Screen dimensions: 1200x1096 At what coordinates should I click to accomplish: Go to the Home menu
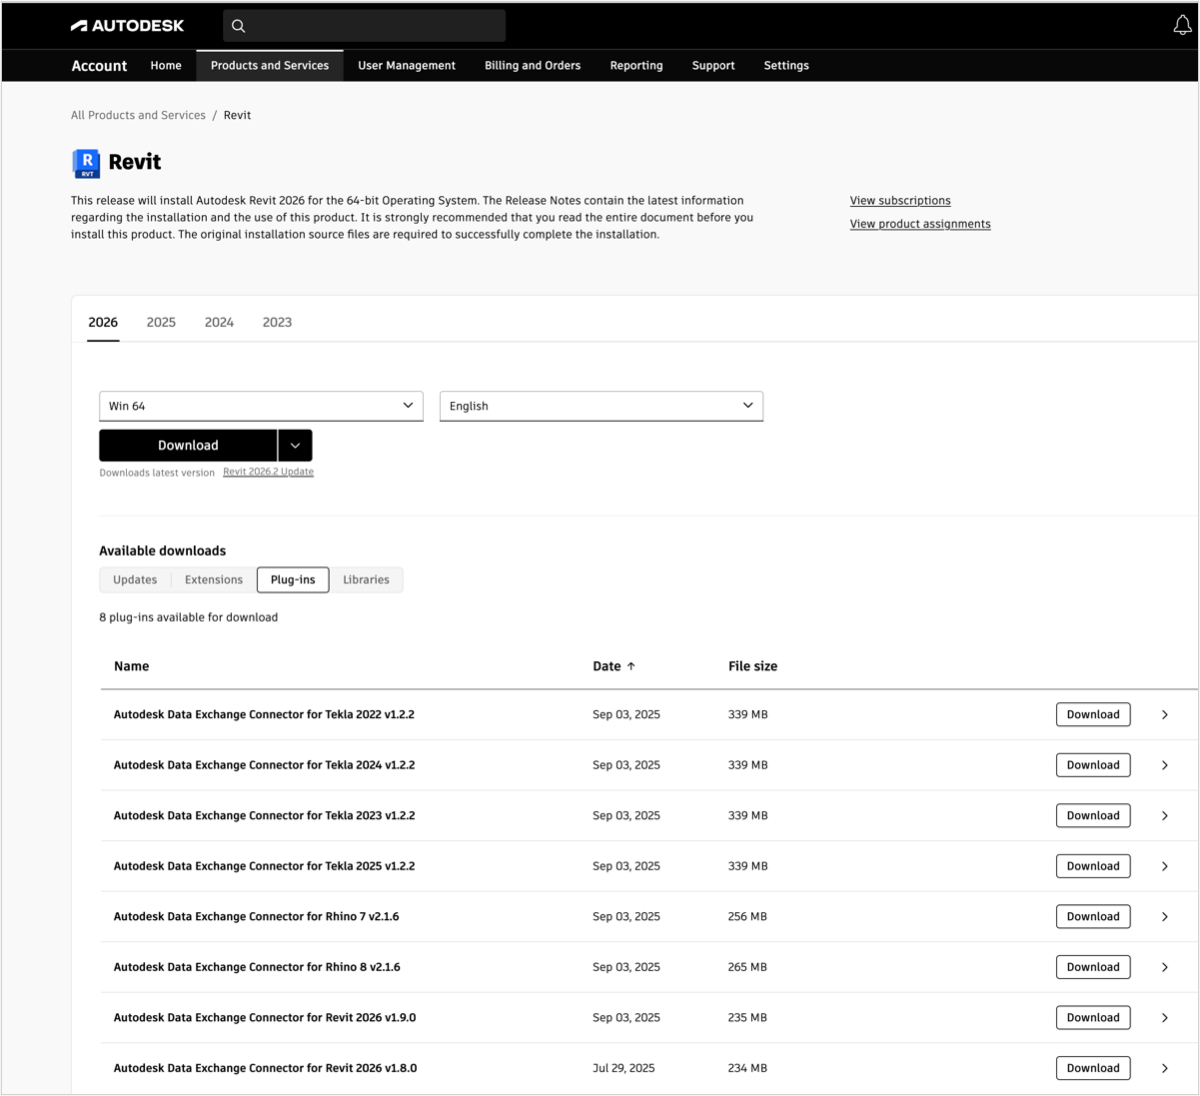coord(166,66)
